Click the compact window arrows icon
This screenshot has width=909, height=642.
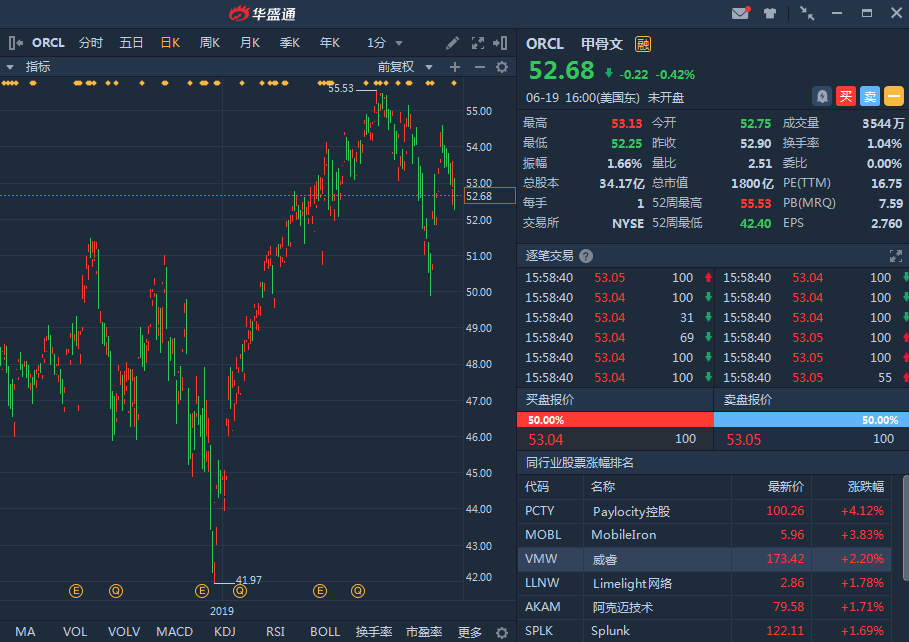[x=807, y=13]
